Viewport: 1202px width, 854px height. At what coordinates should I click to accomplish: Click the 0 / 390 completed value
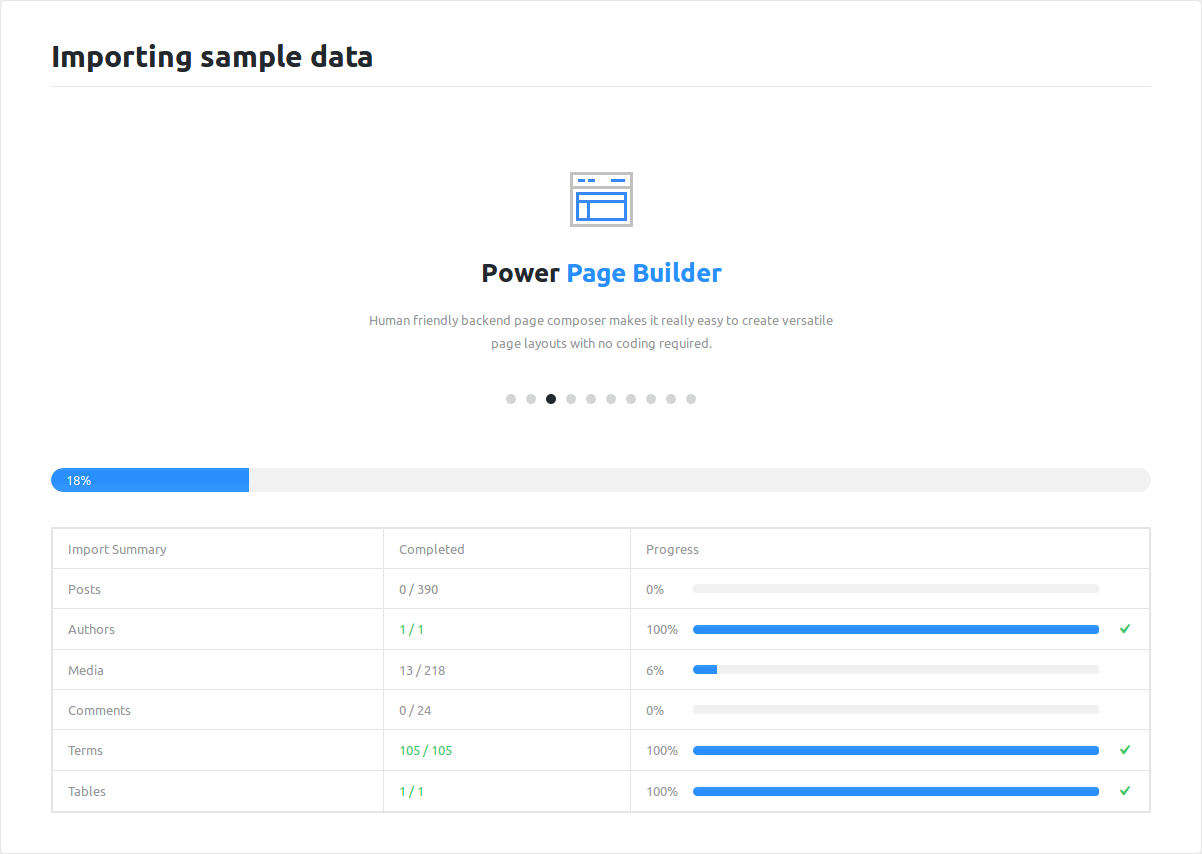click(419, 589)
